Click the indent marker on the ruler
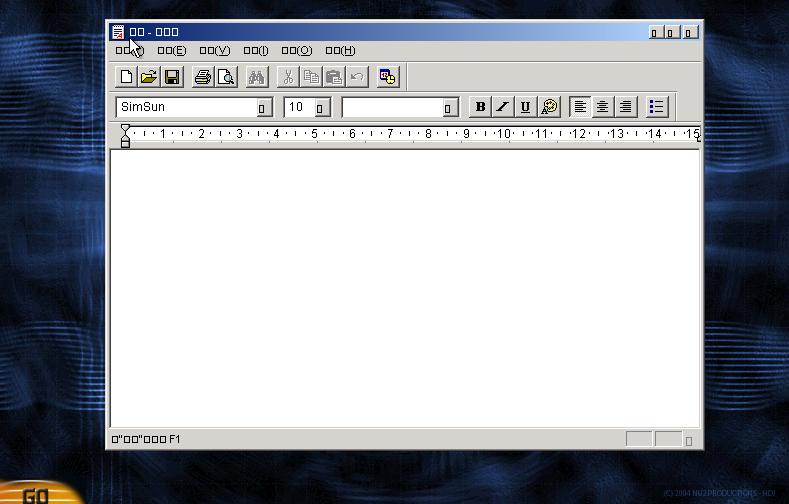 [x=125, y=136]
